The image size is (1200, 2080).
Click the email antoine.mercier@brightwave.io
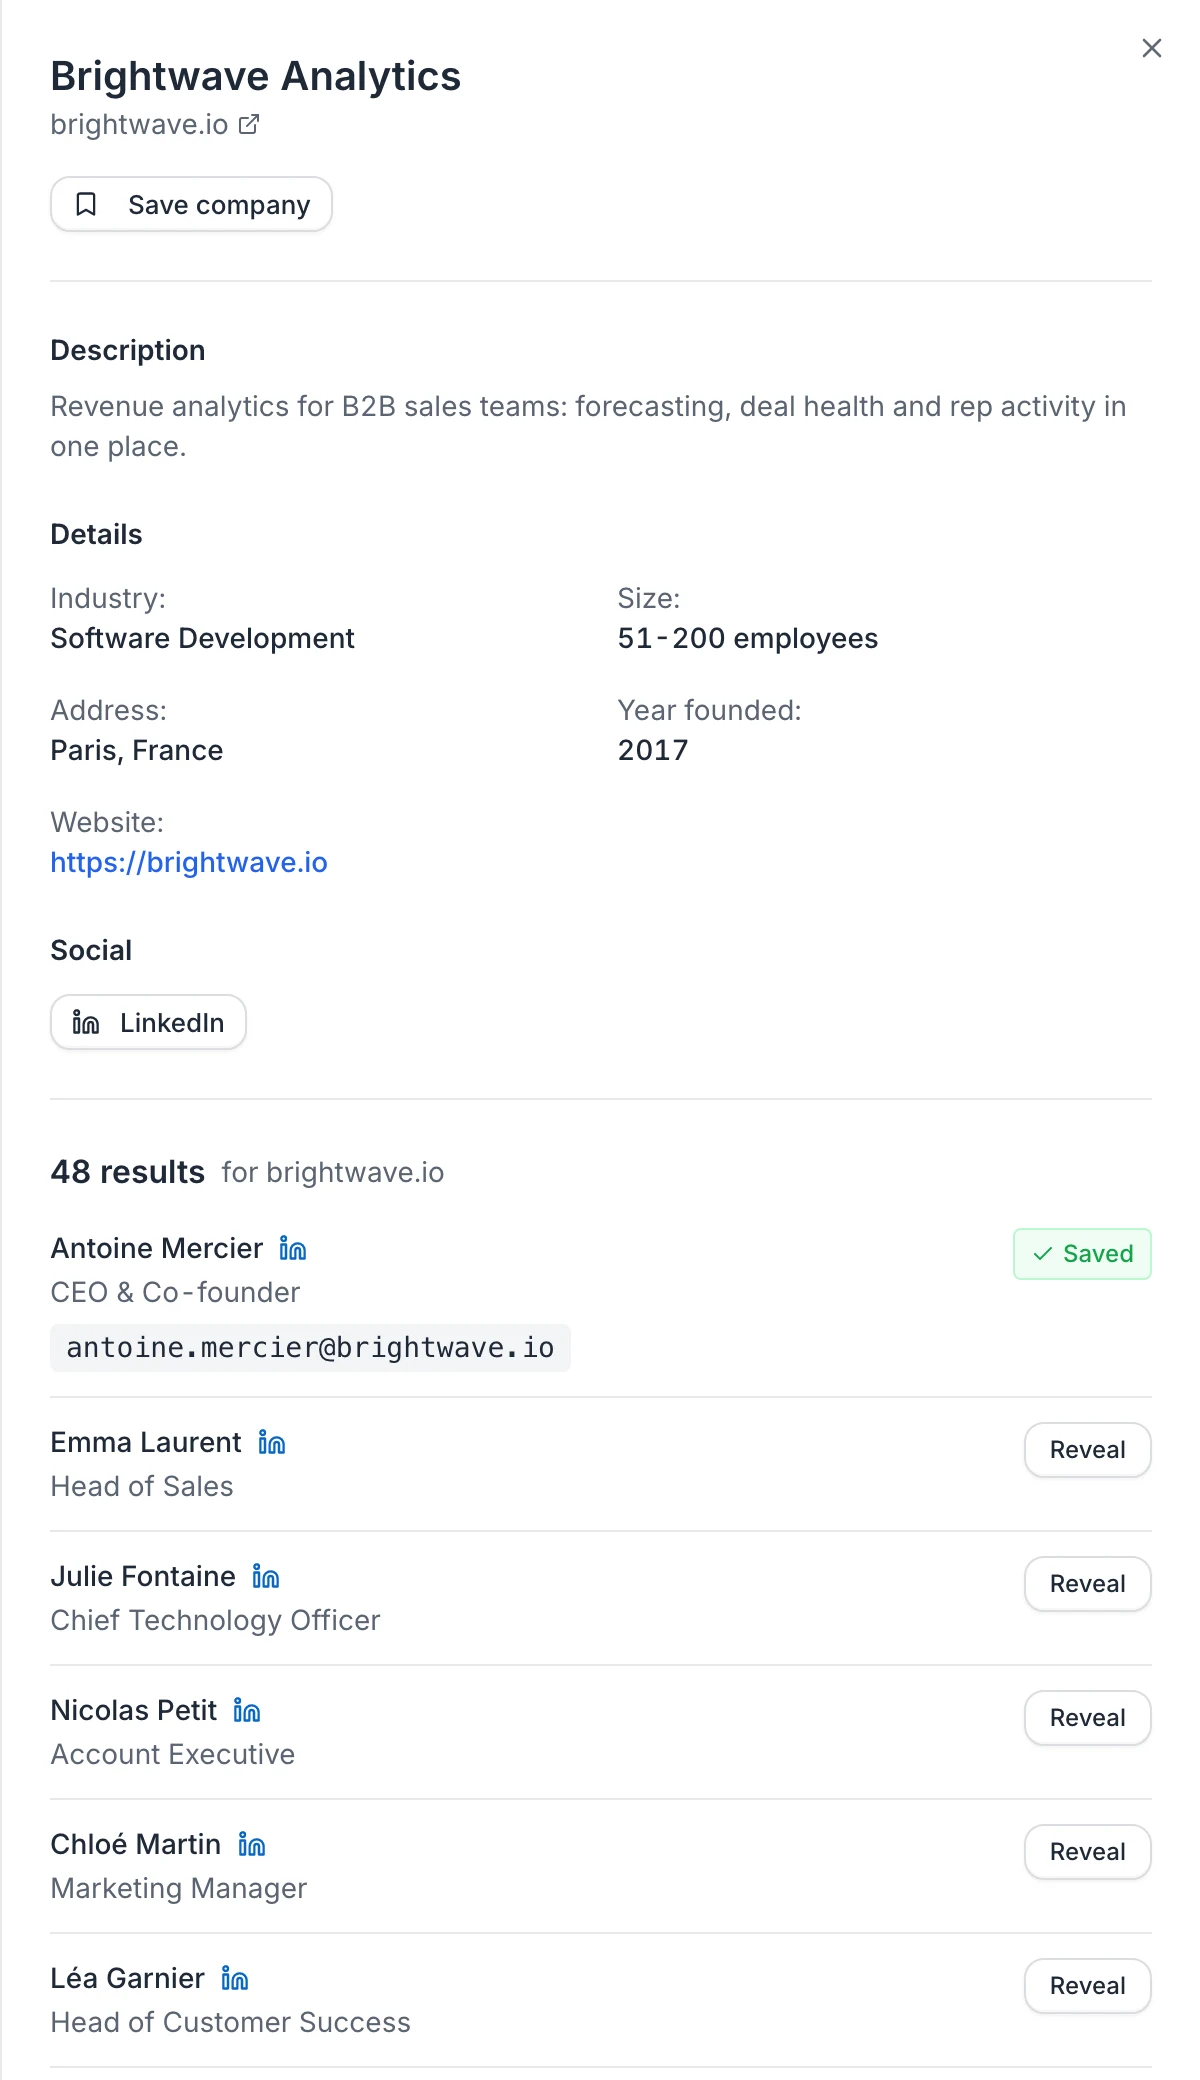pos(310,1348)
